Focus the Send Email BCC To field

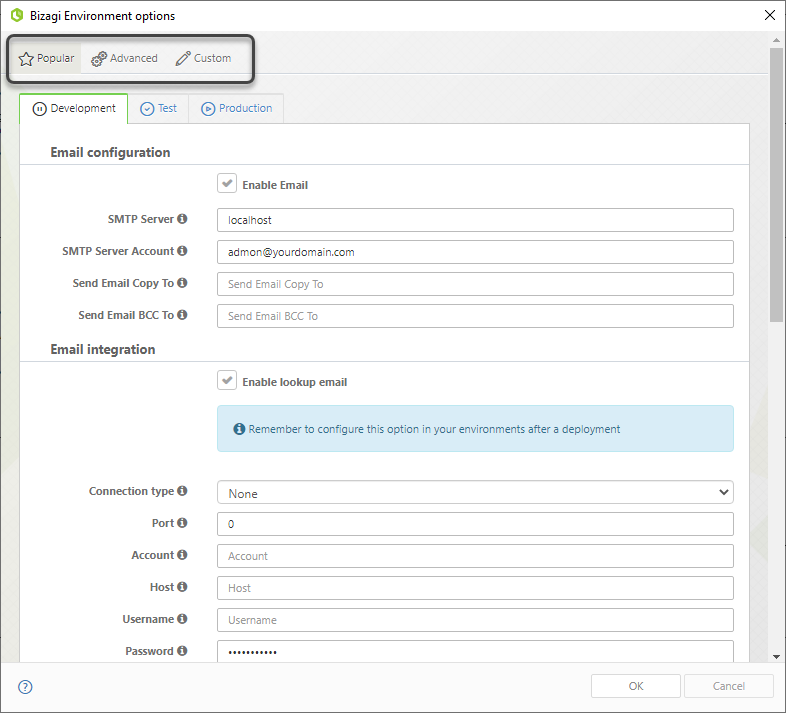[x=475, y=316]
